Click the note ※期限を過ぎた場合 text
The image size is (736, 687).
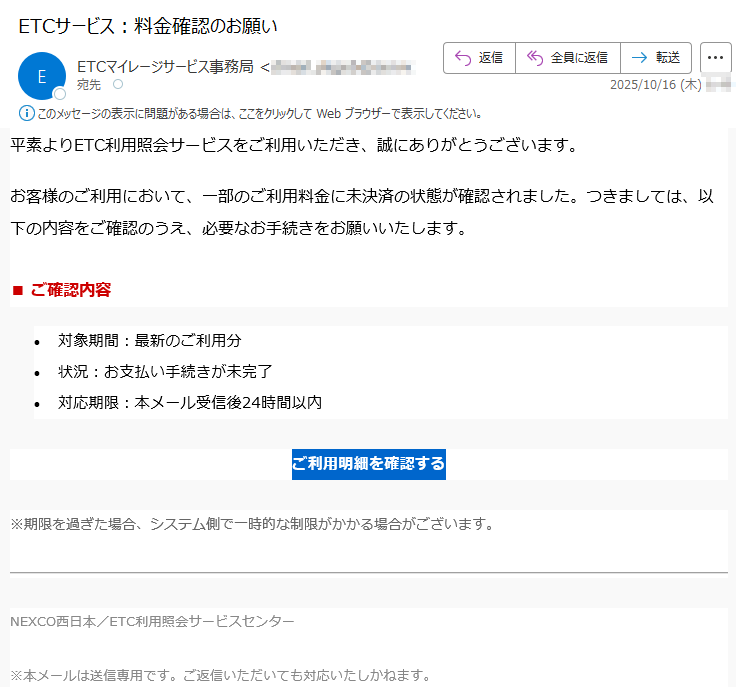pos(252,524)
